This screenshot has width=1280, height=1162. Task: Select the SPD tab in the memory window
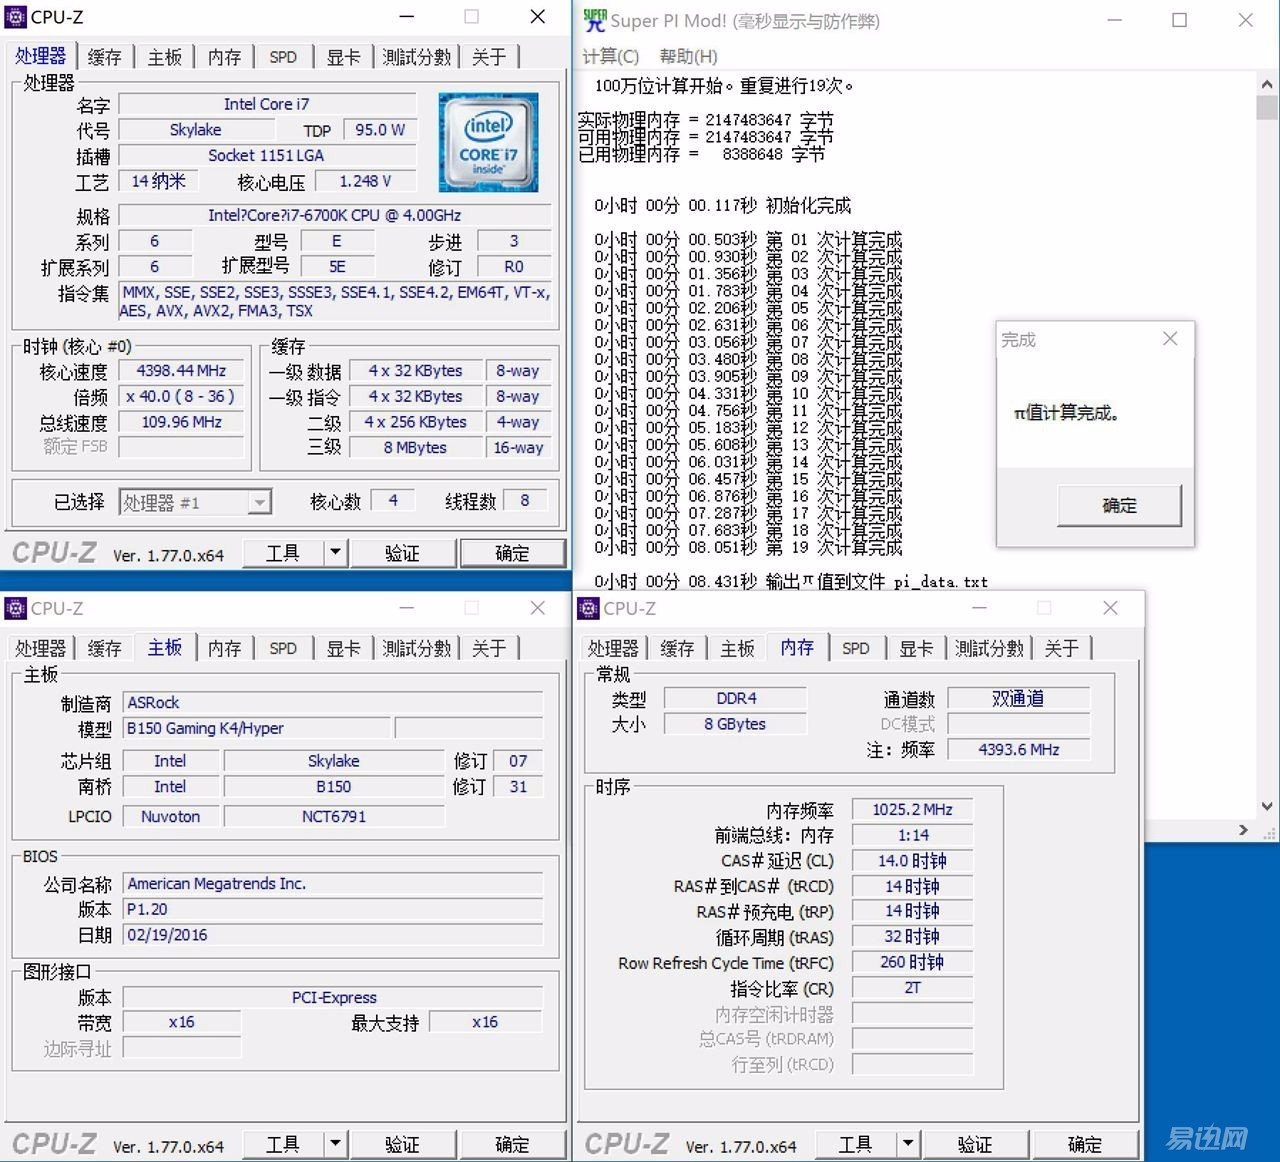point(855,648)
